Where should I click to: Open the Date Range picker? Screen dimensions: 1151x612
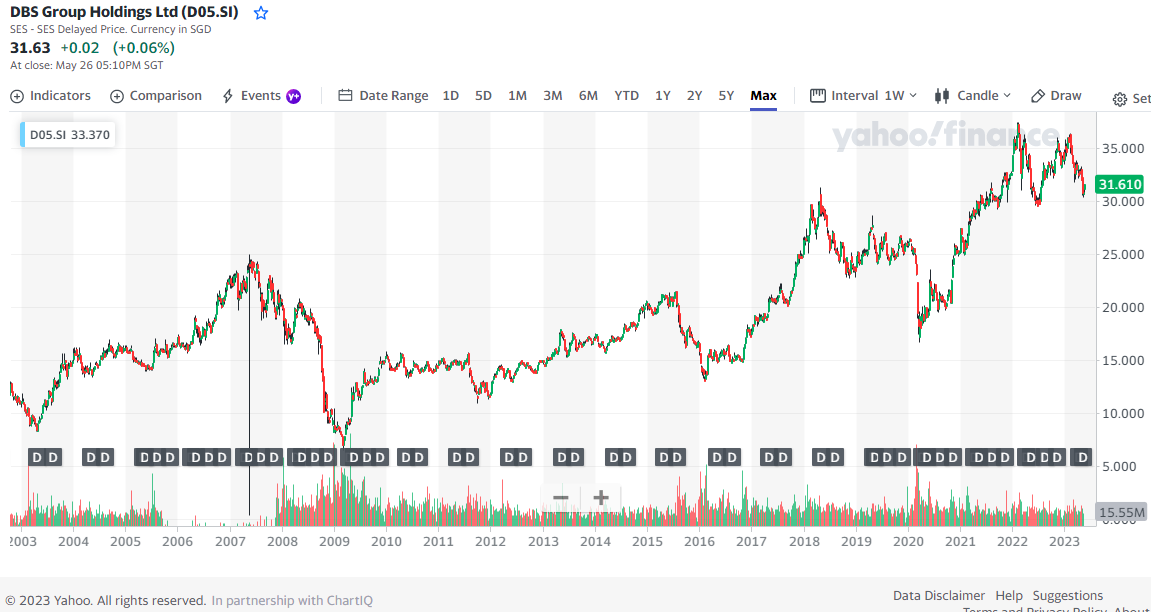point(383,95)
